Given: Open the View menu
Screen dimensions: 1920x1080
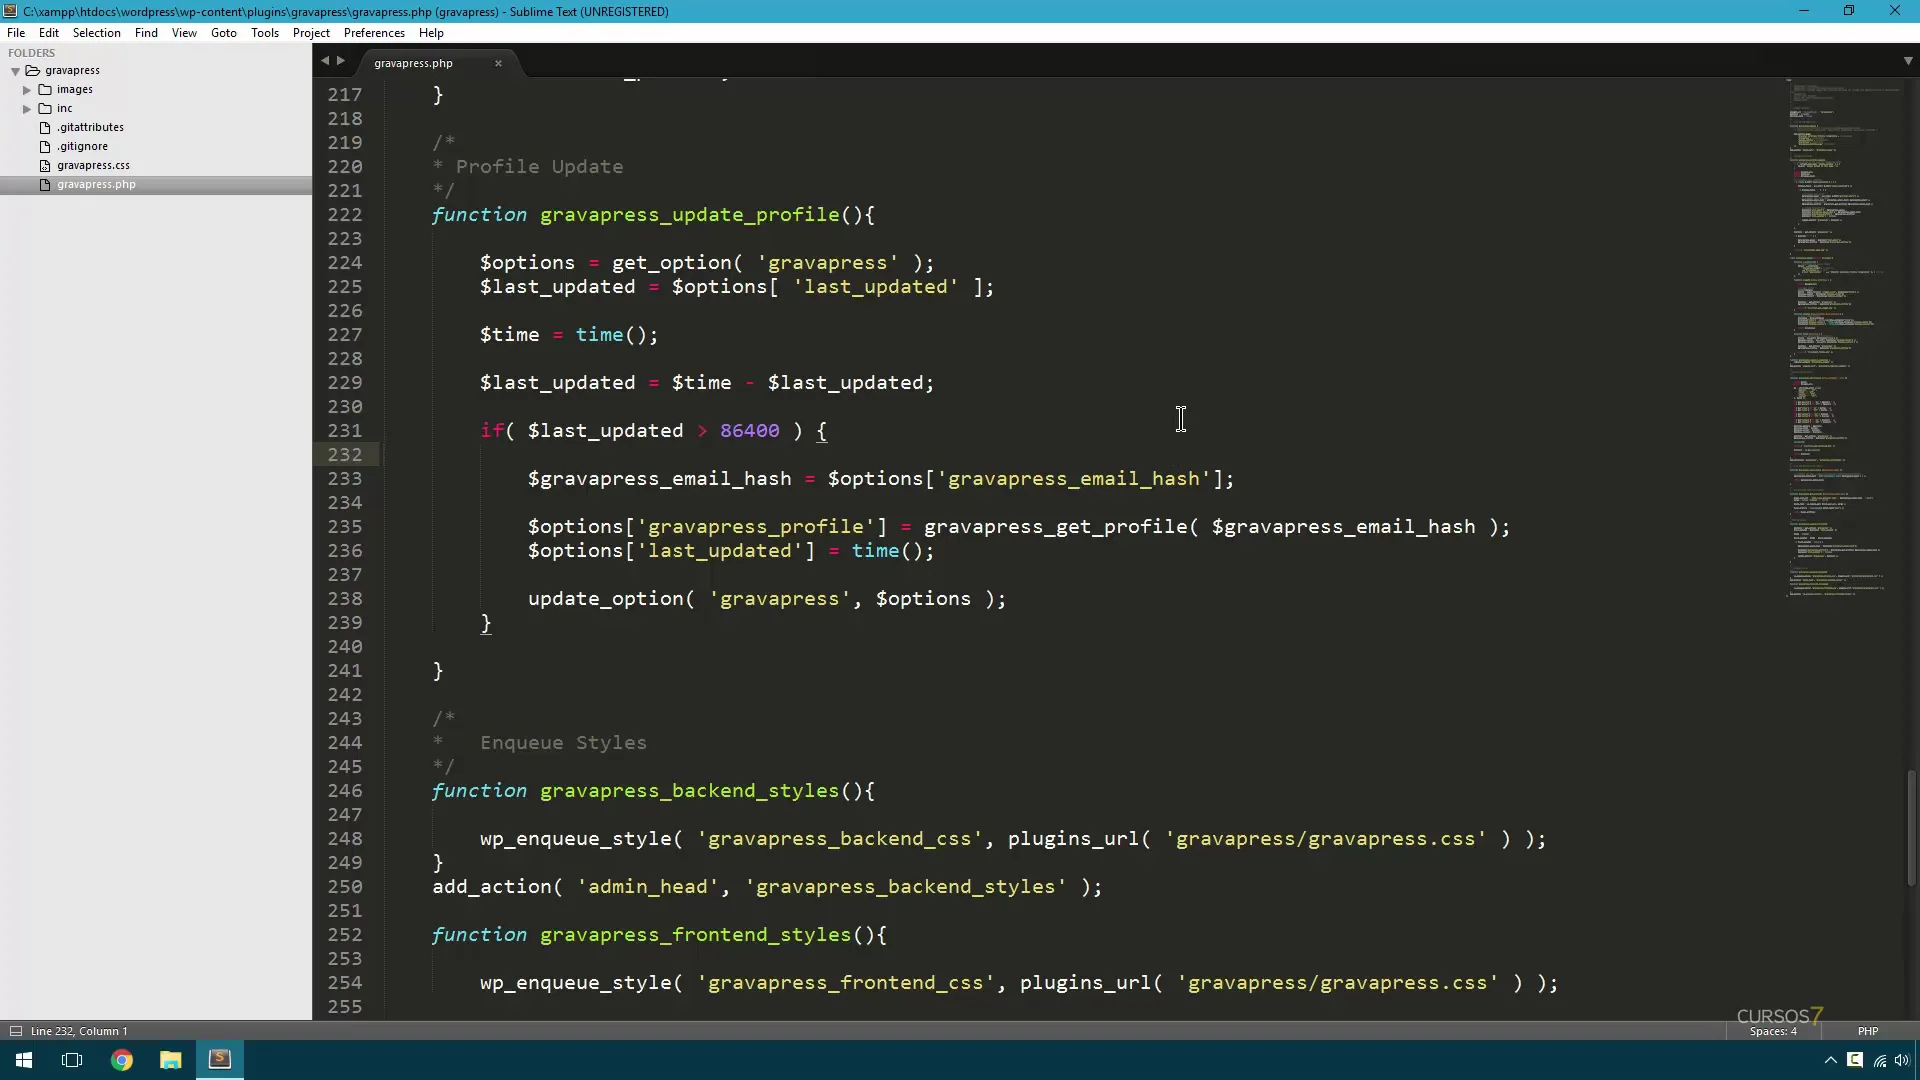Looking at the screenshot, I should [x=184, y=33].
